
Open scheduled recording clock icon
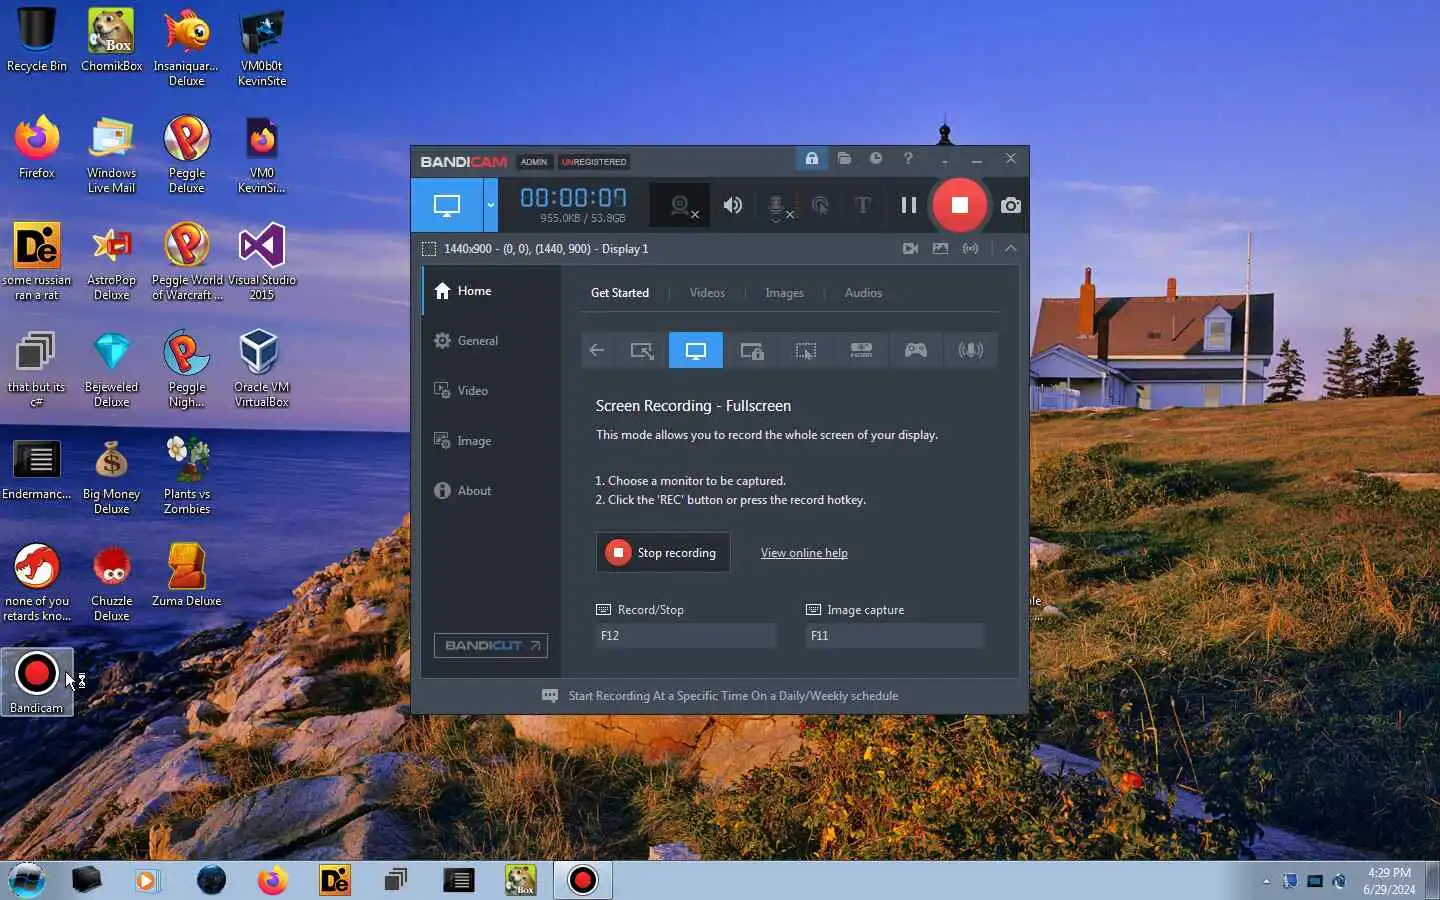(x=876, y=159)
